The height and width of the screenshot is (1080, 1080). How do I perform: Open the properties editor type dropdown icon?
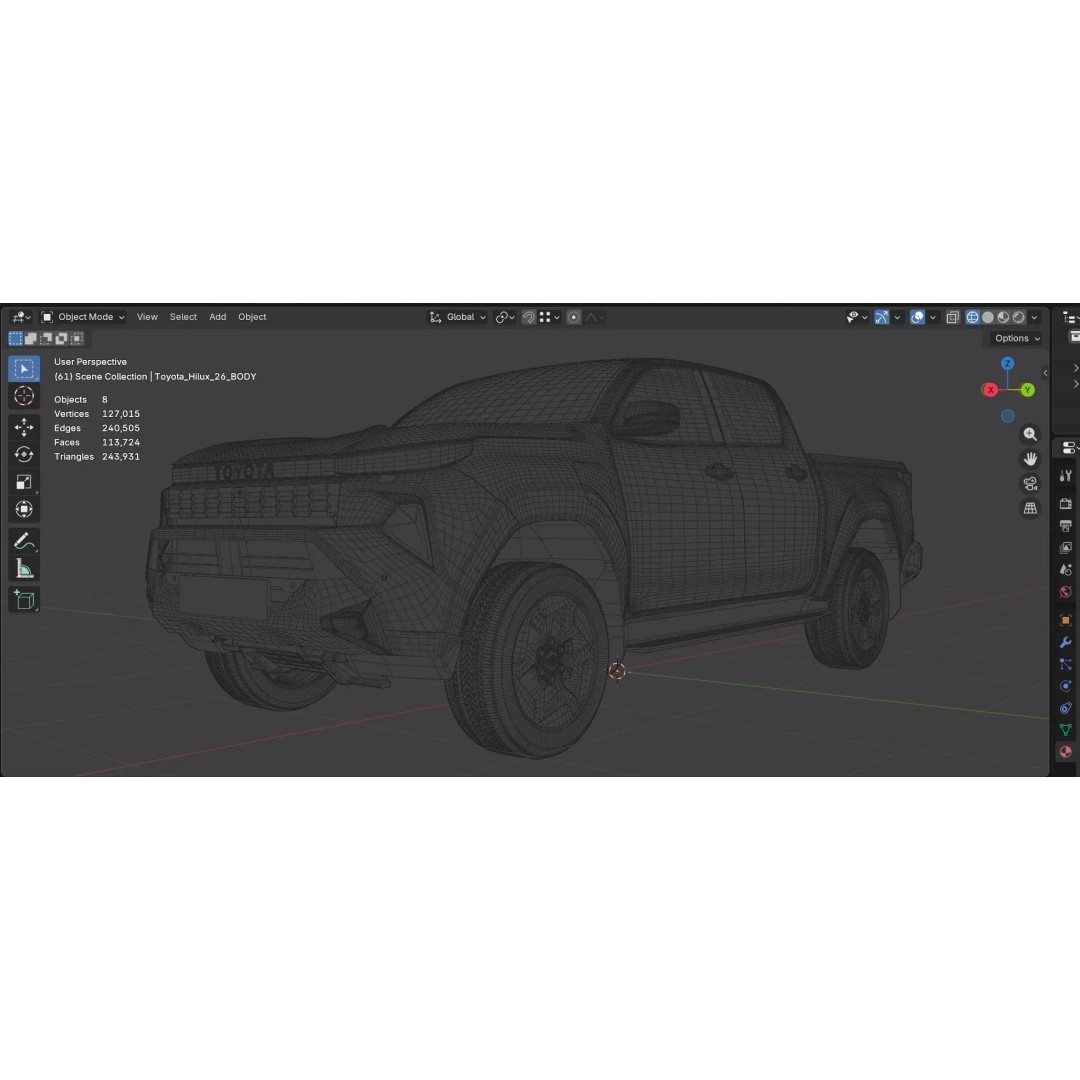(1070, 448)
